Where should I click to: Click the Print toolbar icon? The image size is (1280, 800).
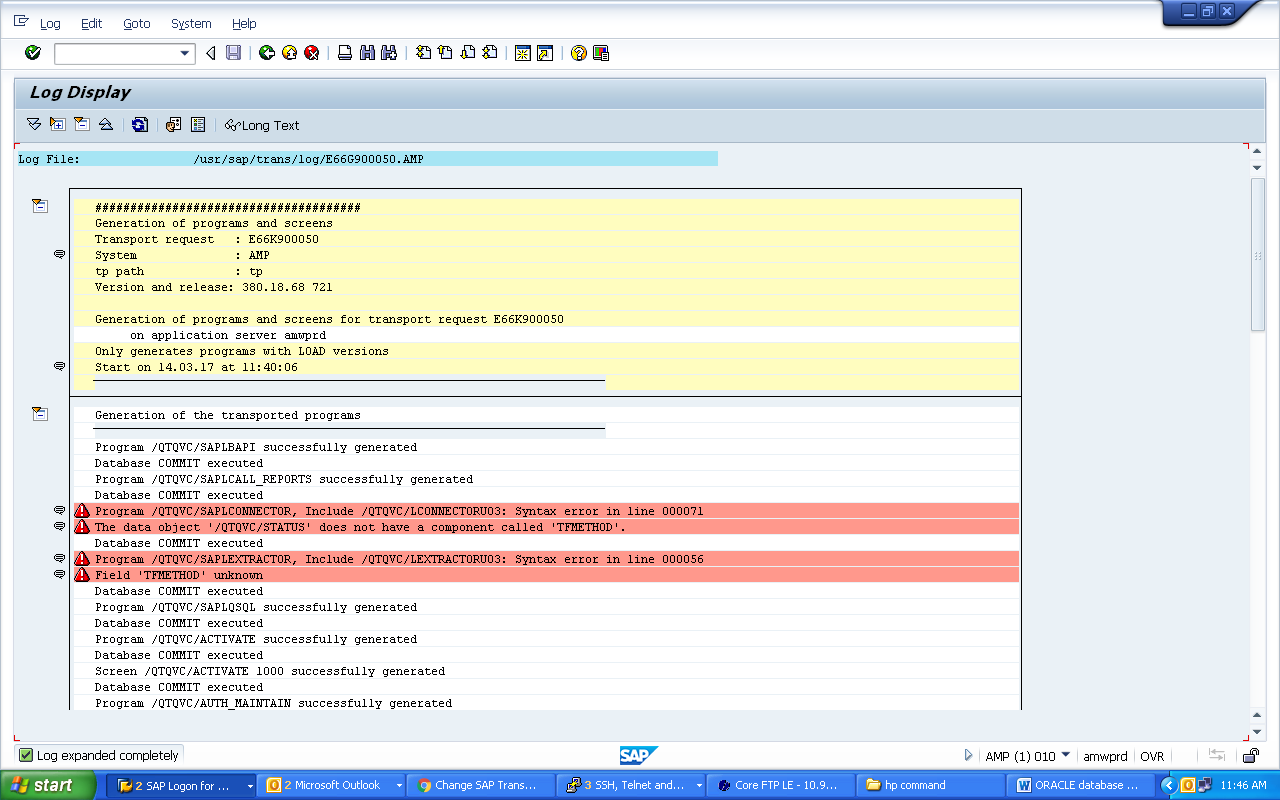(344, 53)
